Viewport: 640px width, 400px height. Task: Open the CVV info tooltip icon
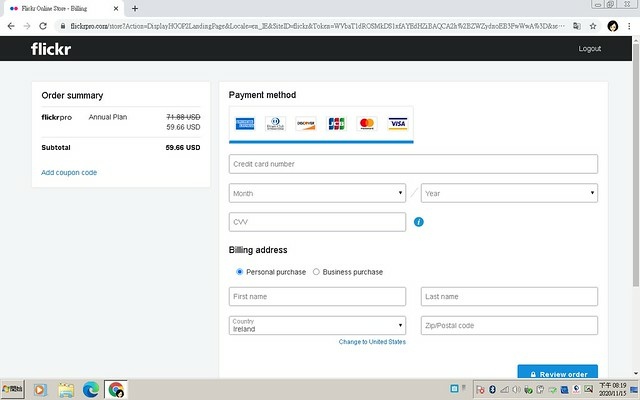pos(419,222)
